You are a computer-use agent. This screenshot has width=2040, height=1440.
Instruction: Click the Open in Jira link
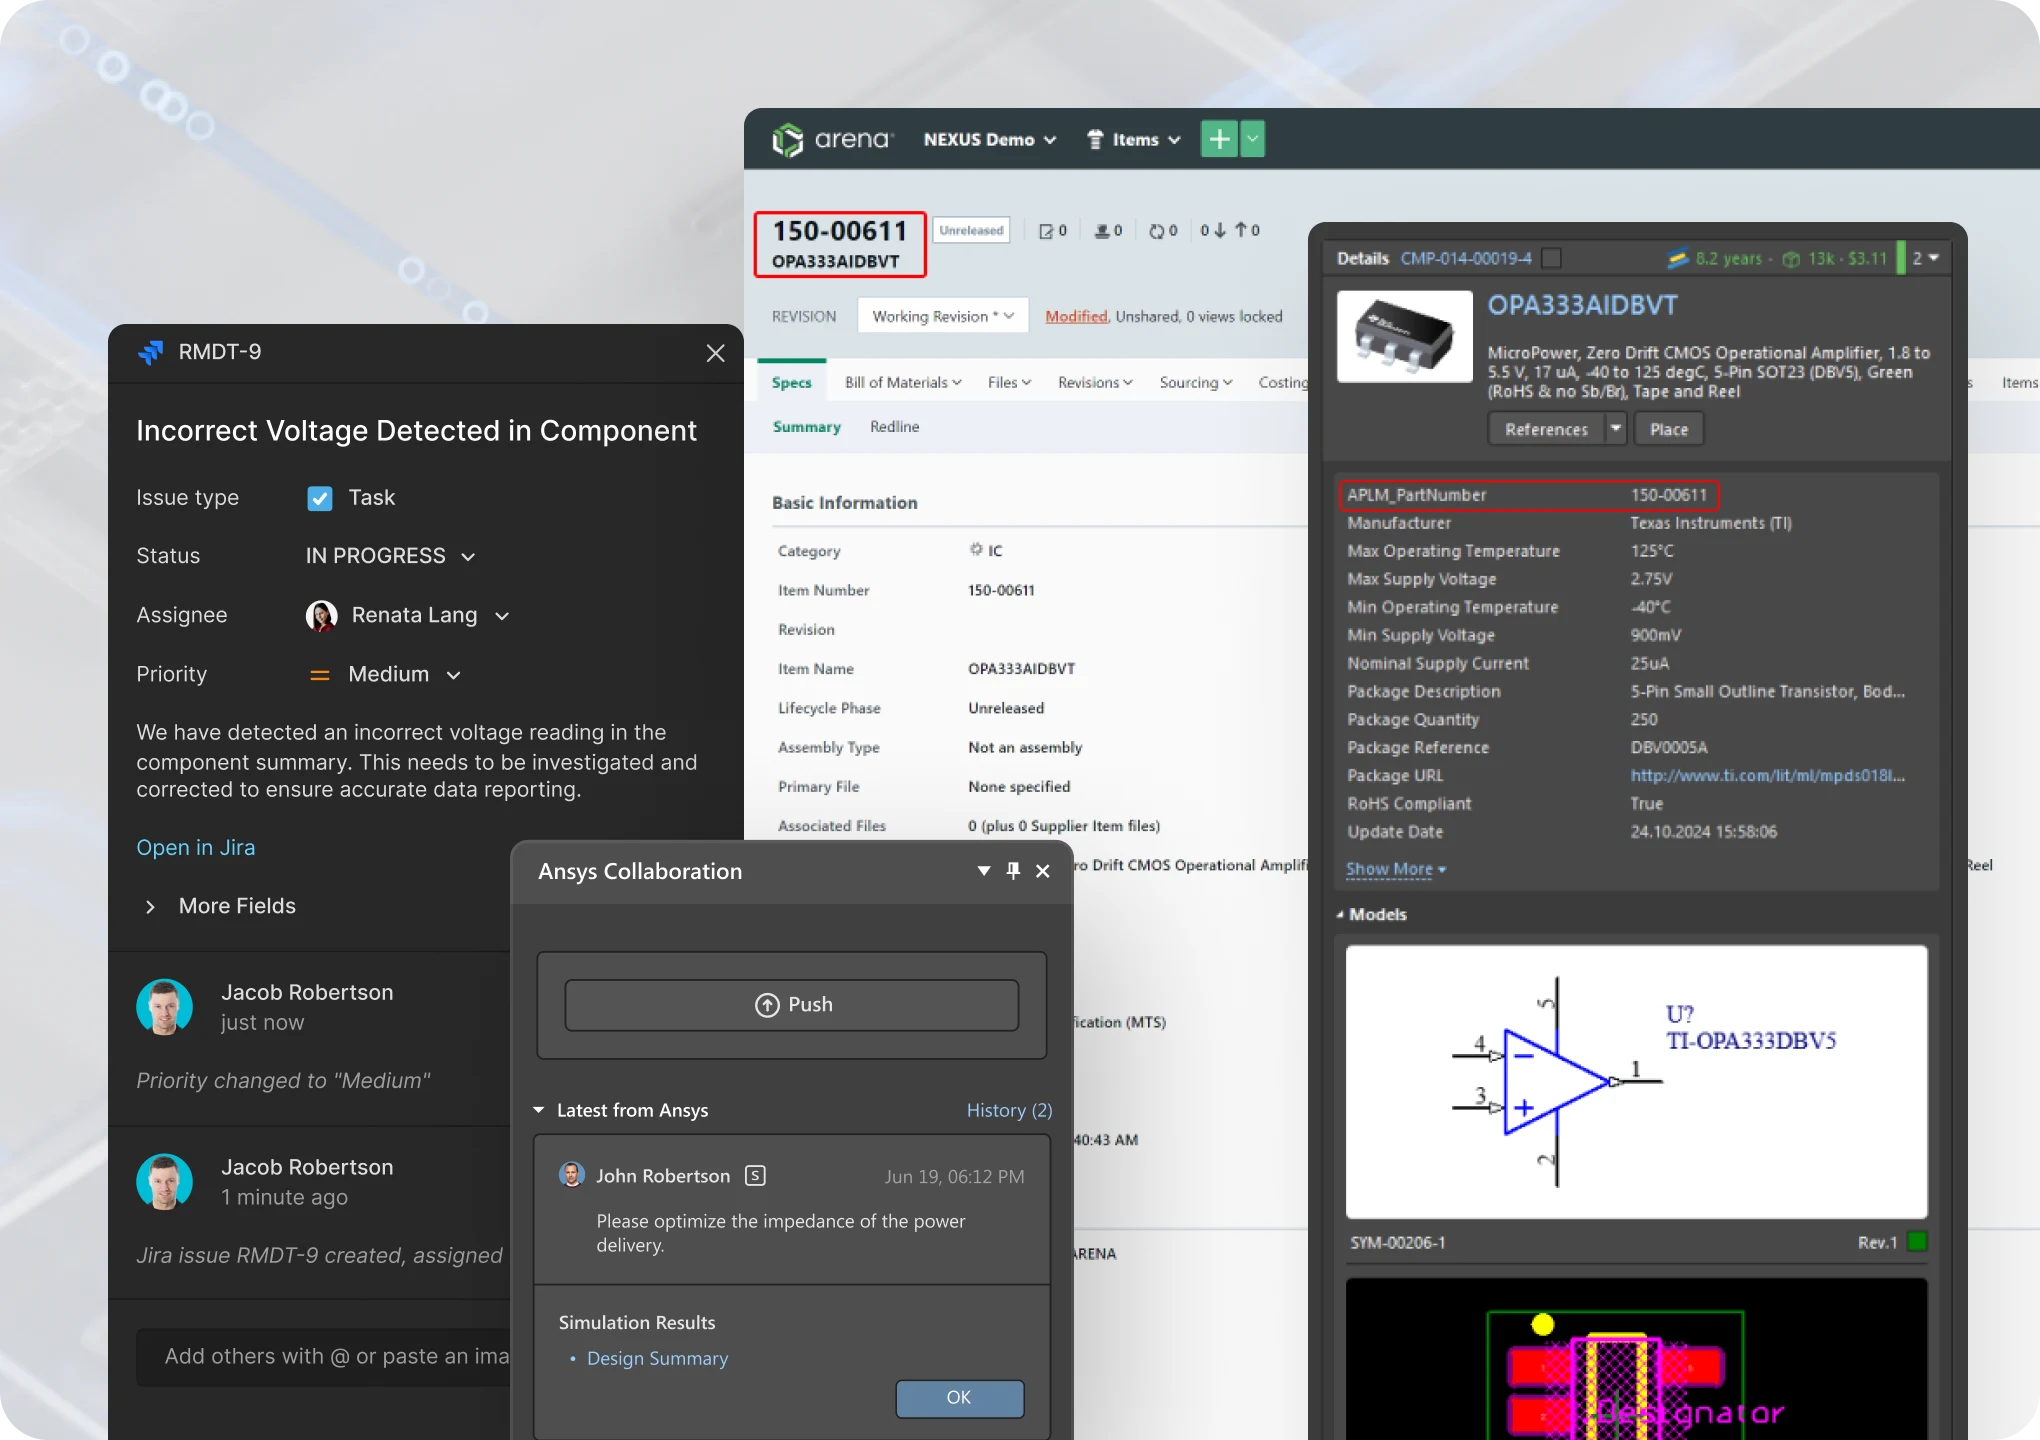pyautogui.click(x=196, y=847)
